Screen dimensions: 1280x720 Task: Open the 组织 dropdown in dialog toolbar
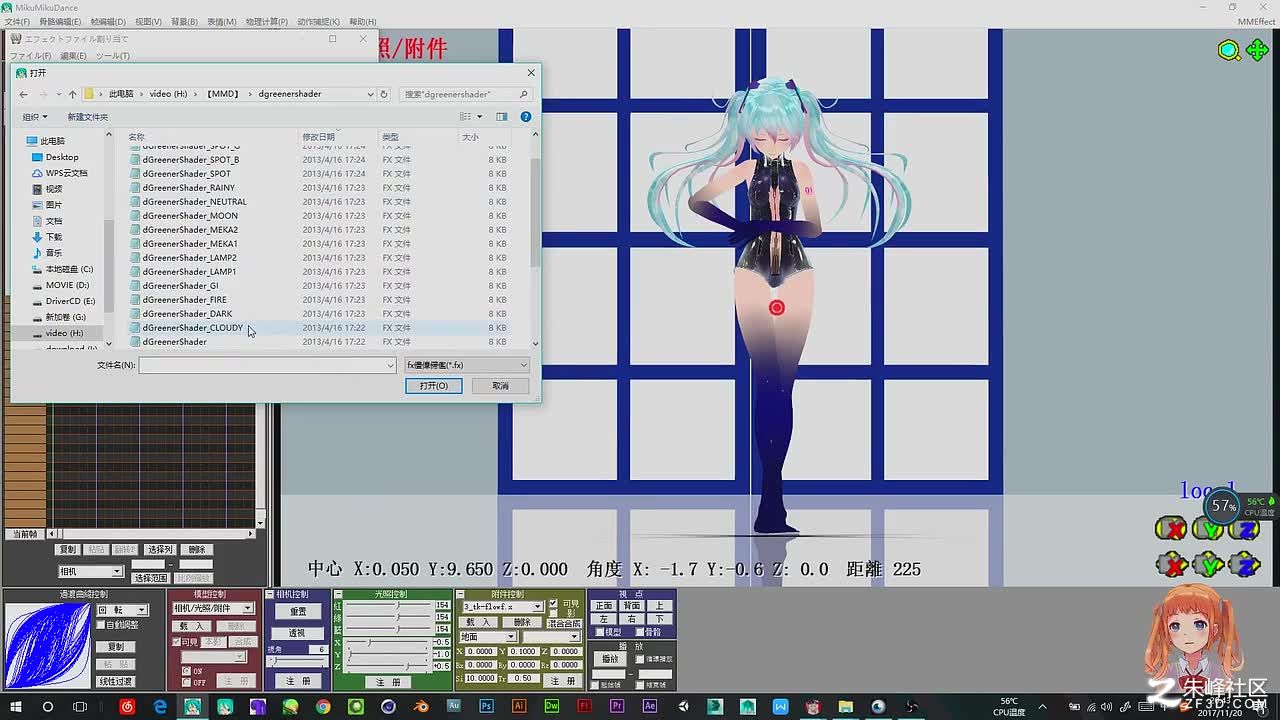pos(35,117)
